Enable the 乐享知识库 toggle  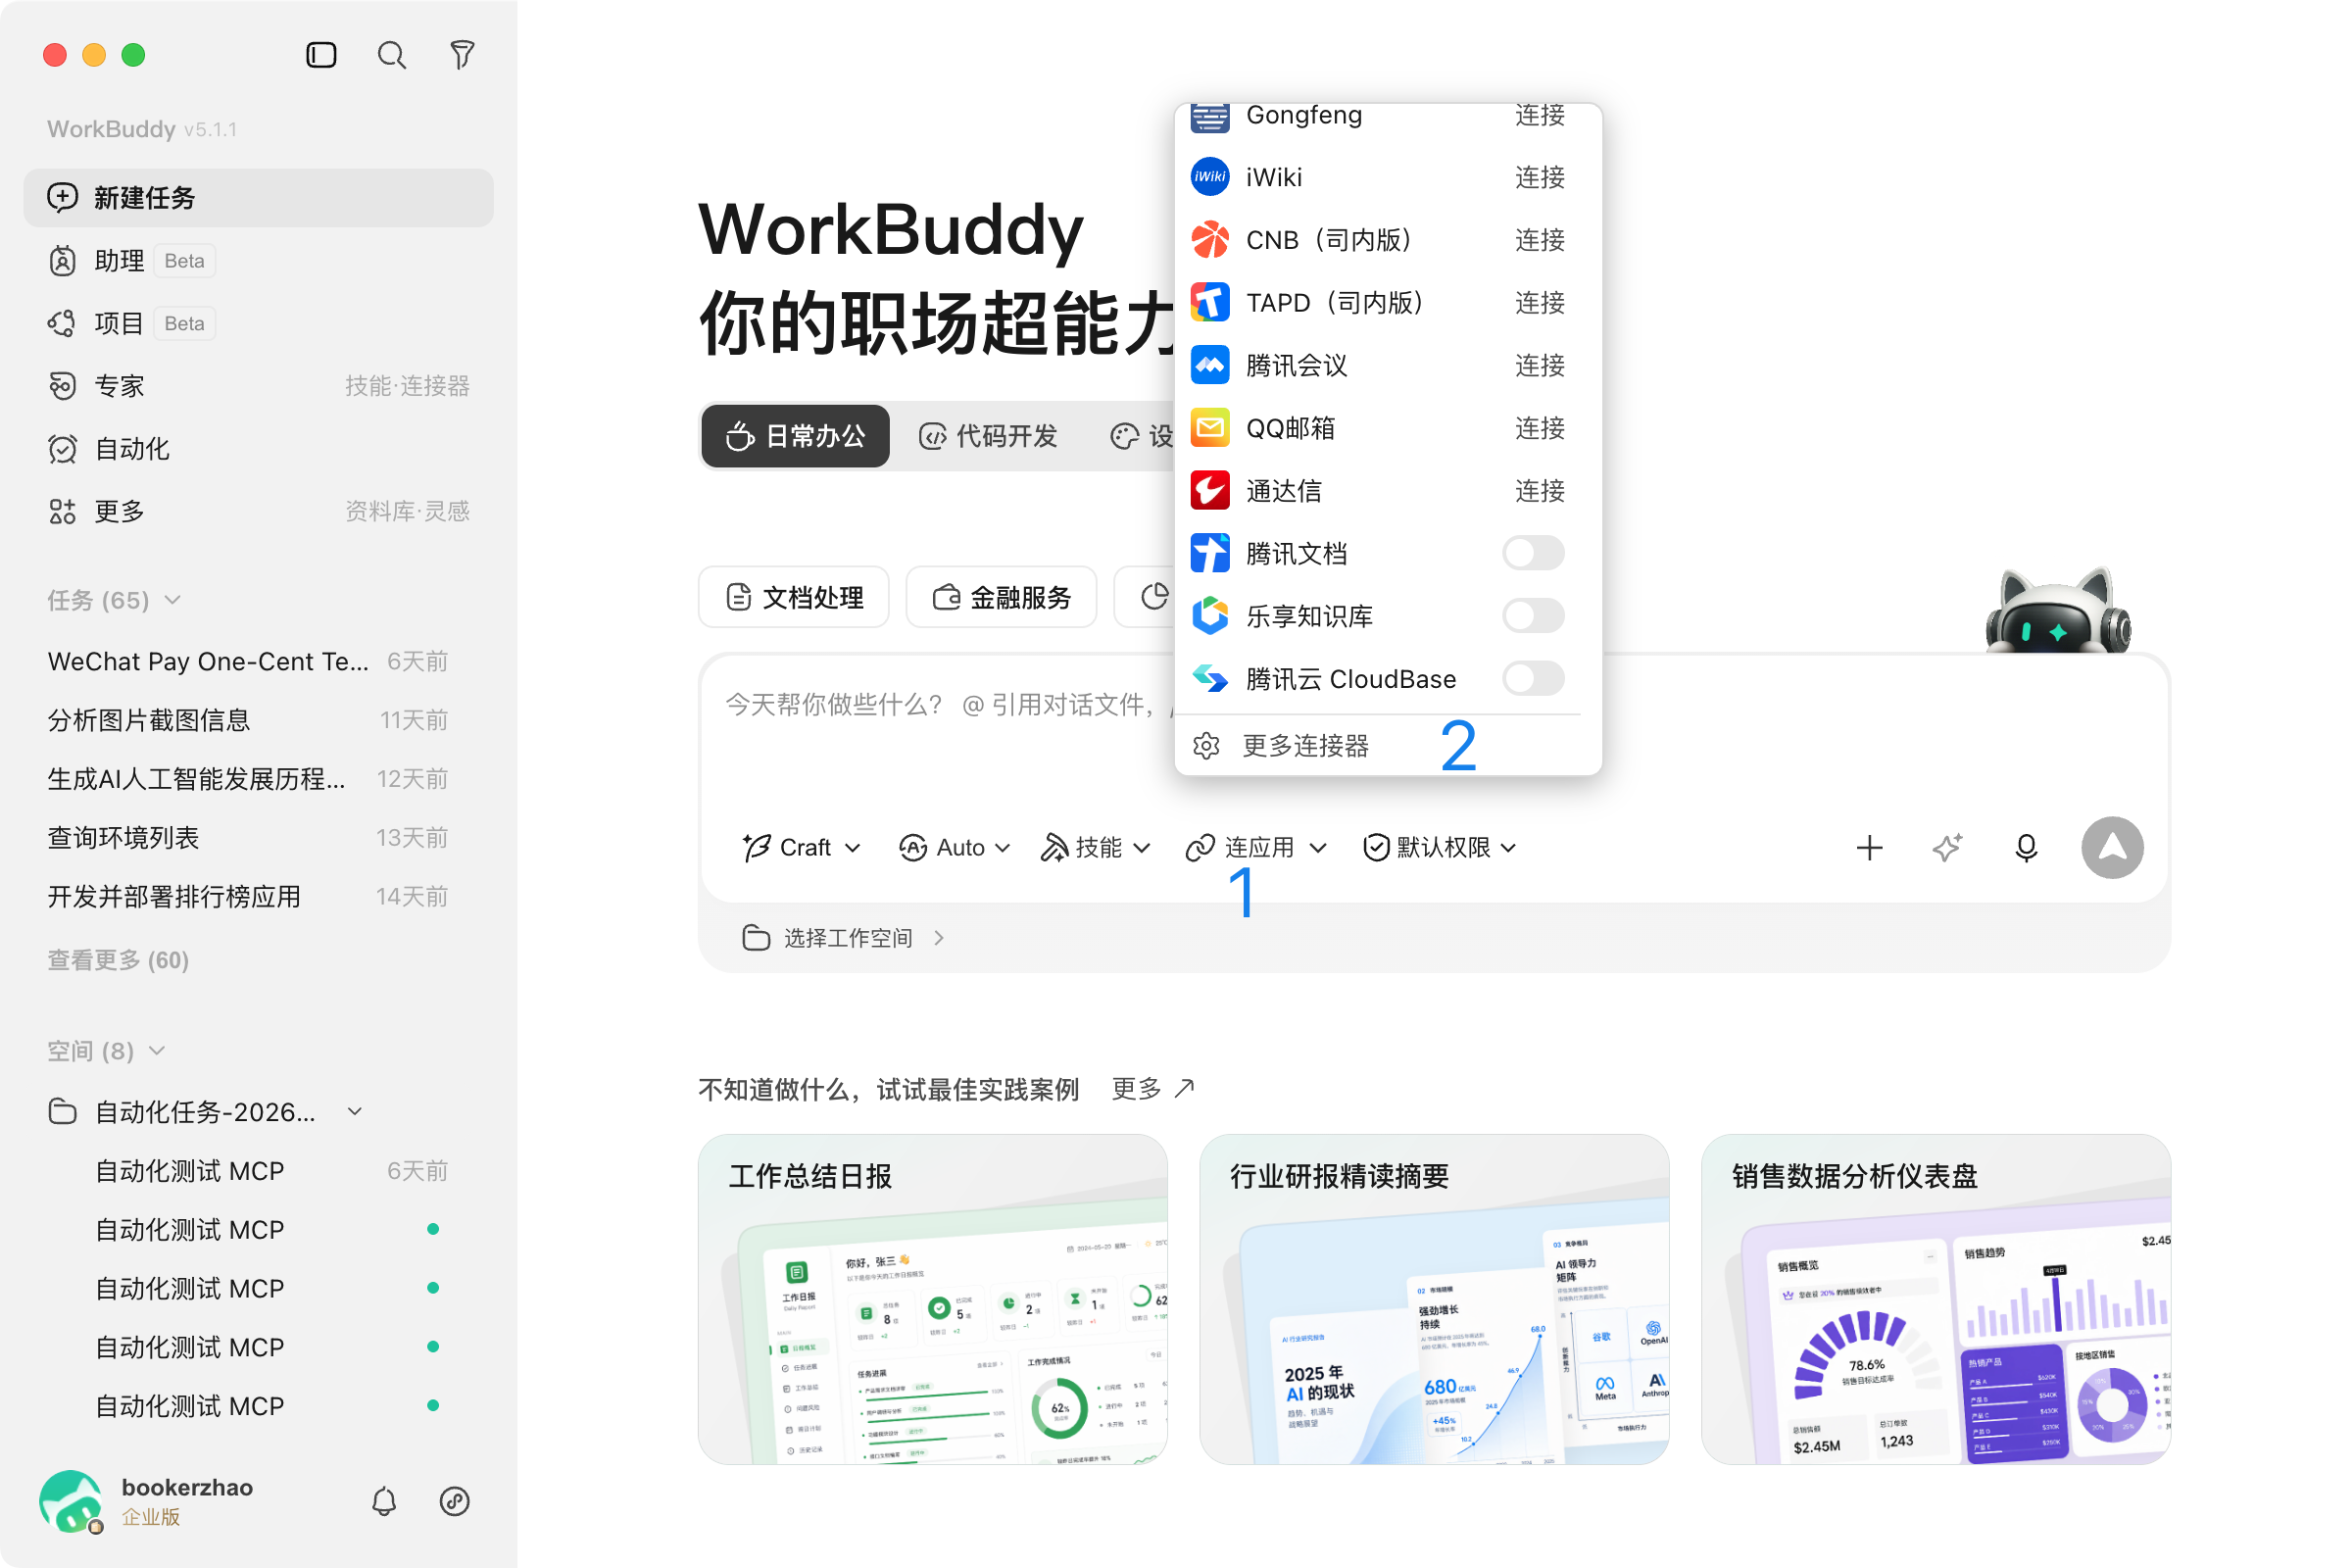[x=1533, y=616]
